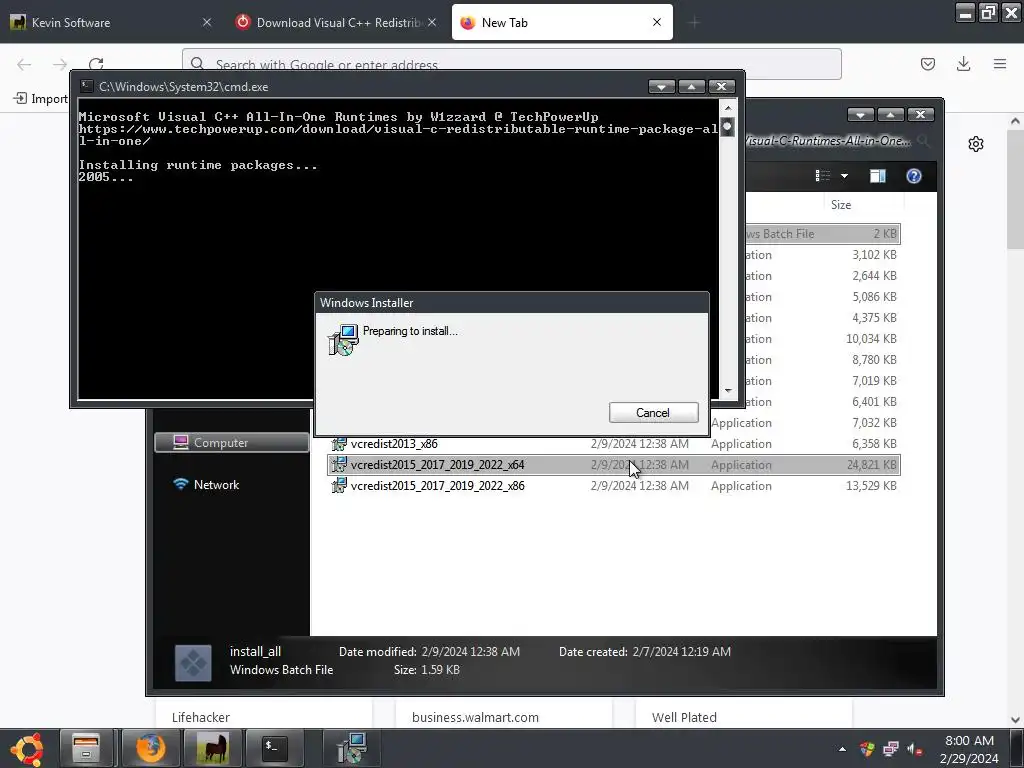Click the 6,358 KB size cell
Screen dimensions: 1024x768
click(874, 444)
